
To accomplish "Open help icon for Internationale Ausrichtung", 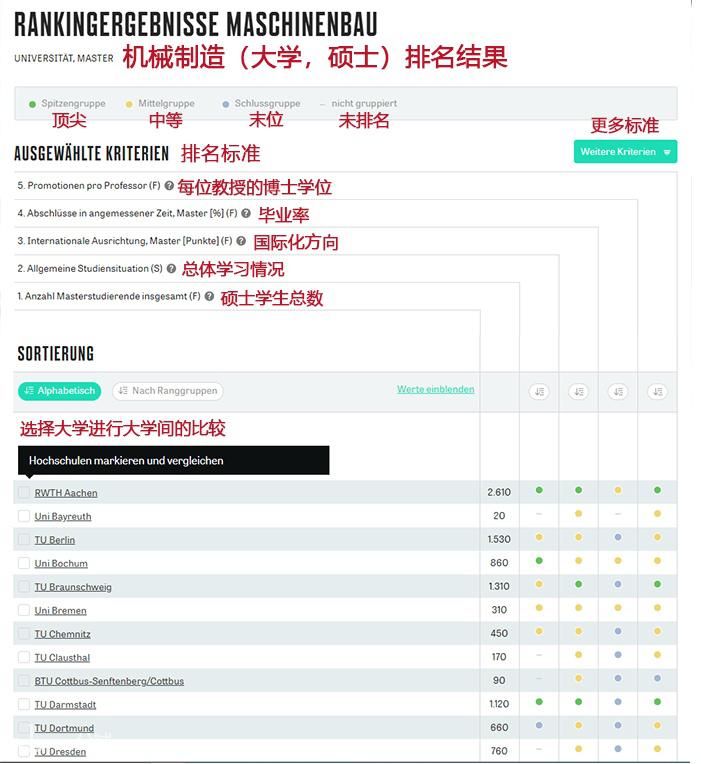I will coord(241,241).
